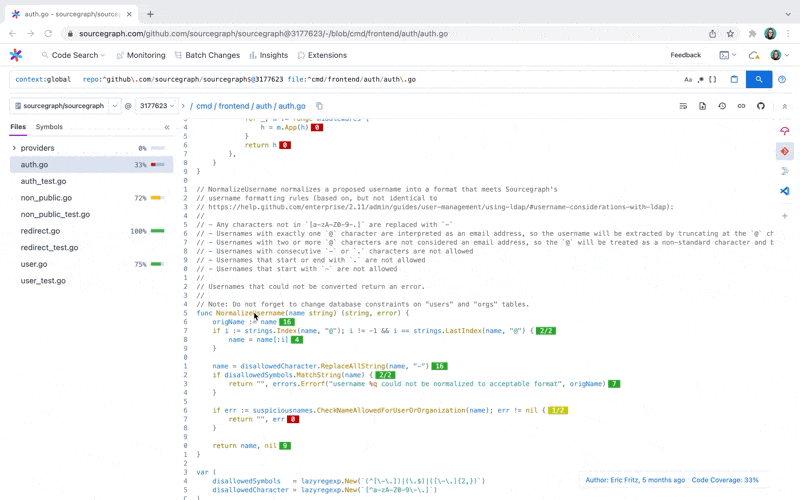Copy file path icon next to auth.go
Screen dimensions: 800x500
tap(319, 106)
